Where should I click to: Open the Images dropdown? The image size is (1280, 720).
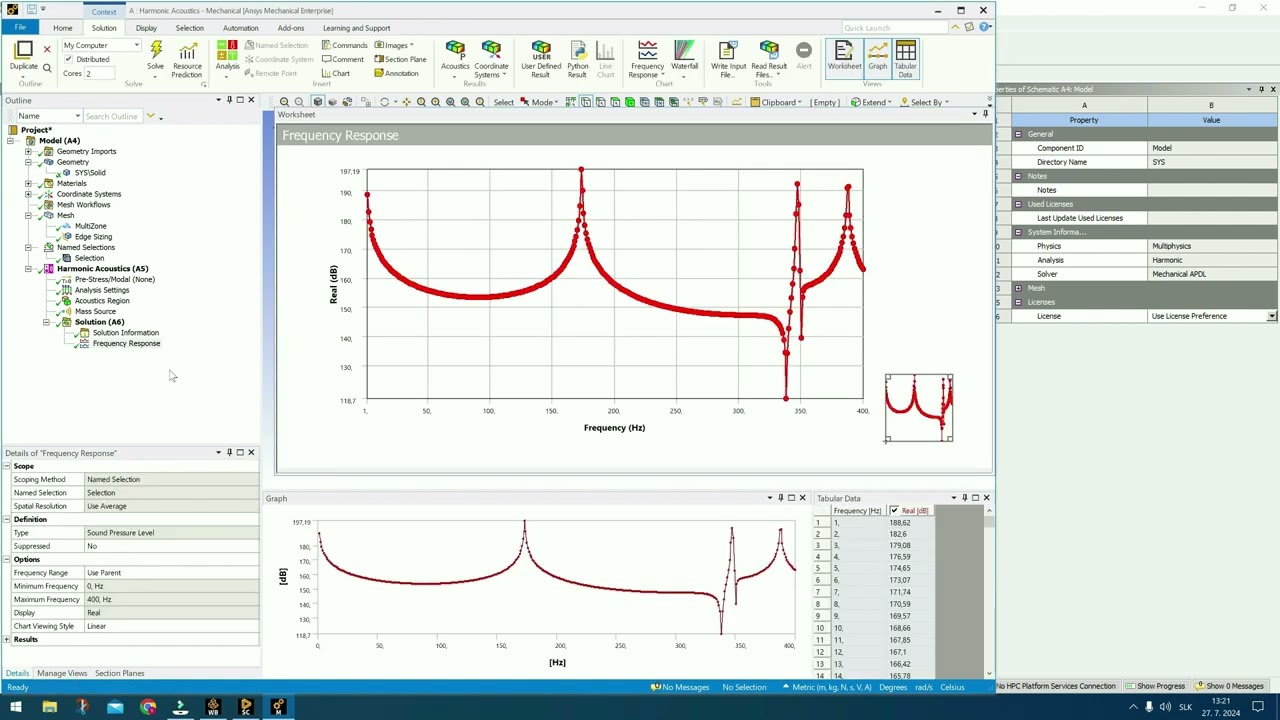pyautogui.click(x=394, y=45)
